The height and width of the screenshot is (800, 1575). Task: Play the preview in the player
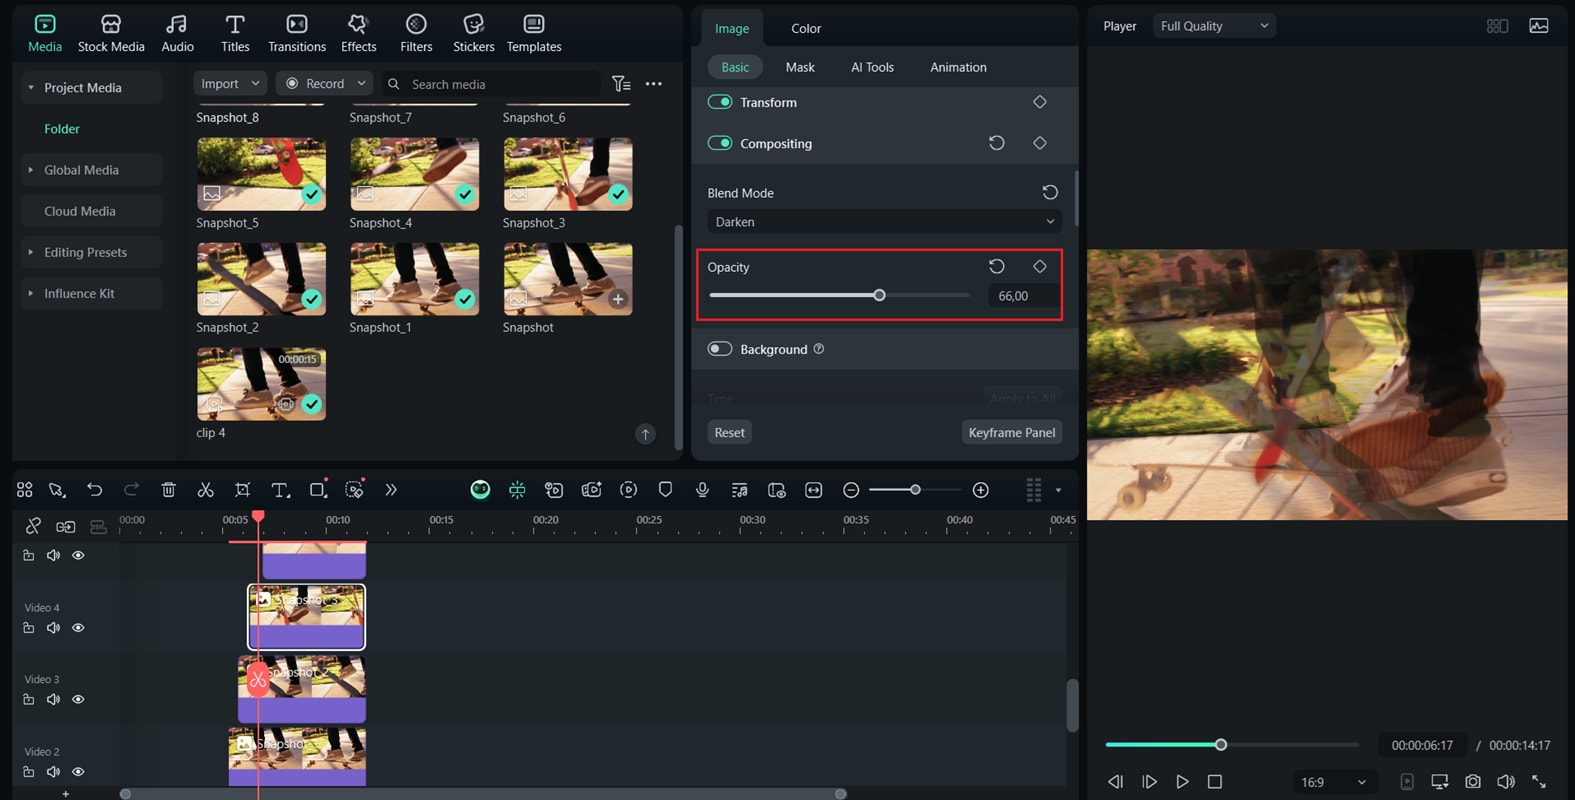(x=1182, y=782)
